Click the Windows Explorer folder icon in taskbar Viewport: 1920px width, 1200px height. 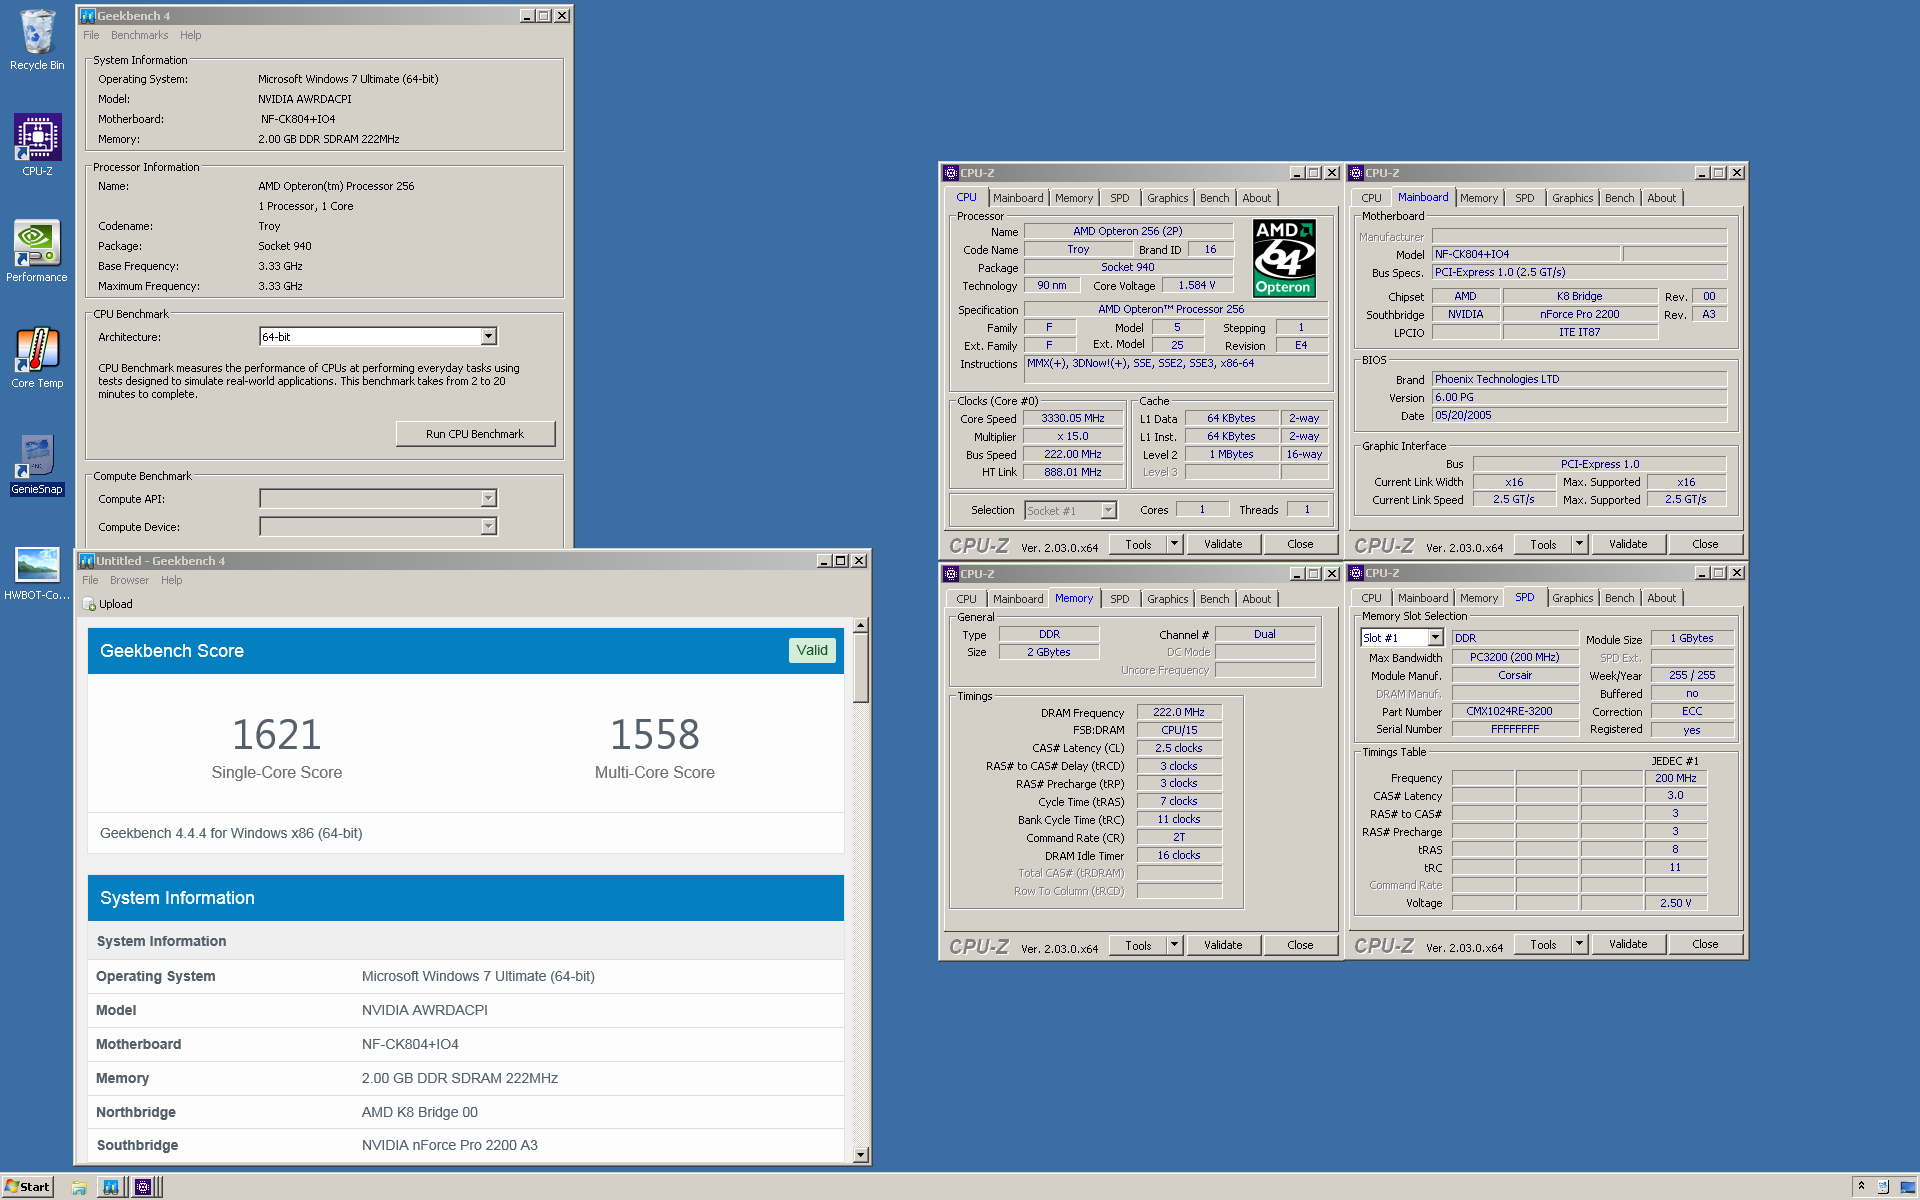[79, 1187]
